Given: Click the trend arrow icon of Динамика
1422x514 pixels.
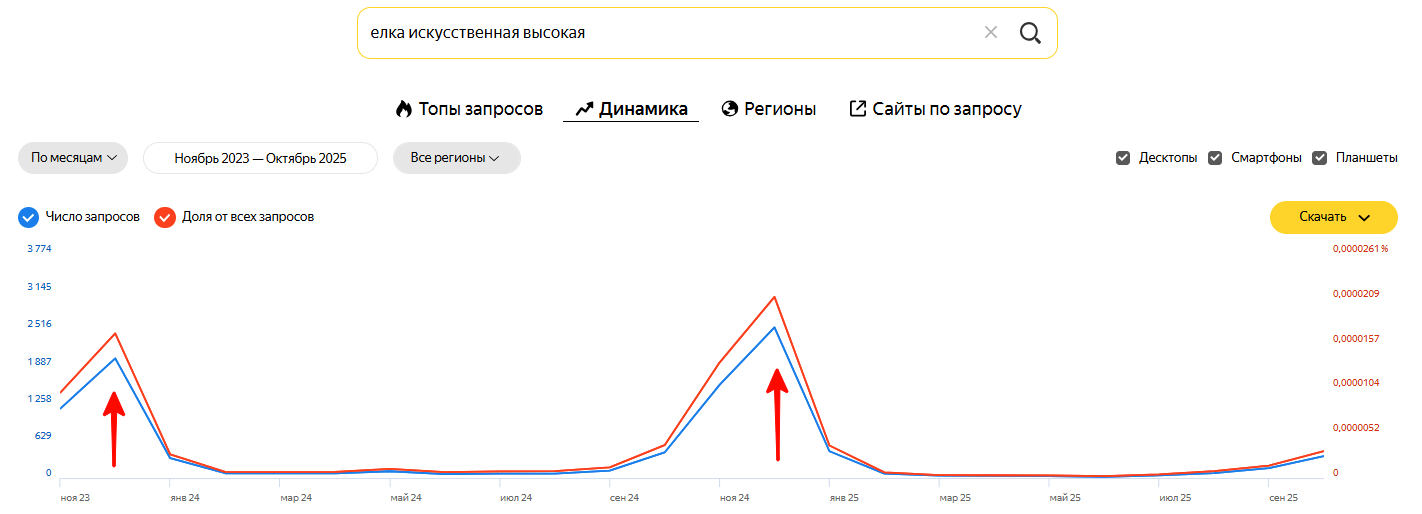Looking at the screenshot, I should pos(584,109).
